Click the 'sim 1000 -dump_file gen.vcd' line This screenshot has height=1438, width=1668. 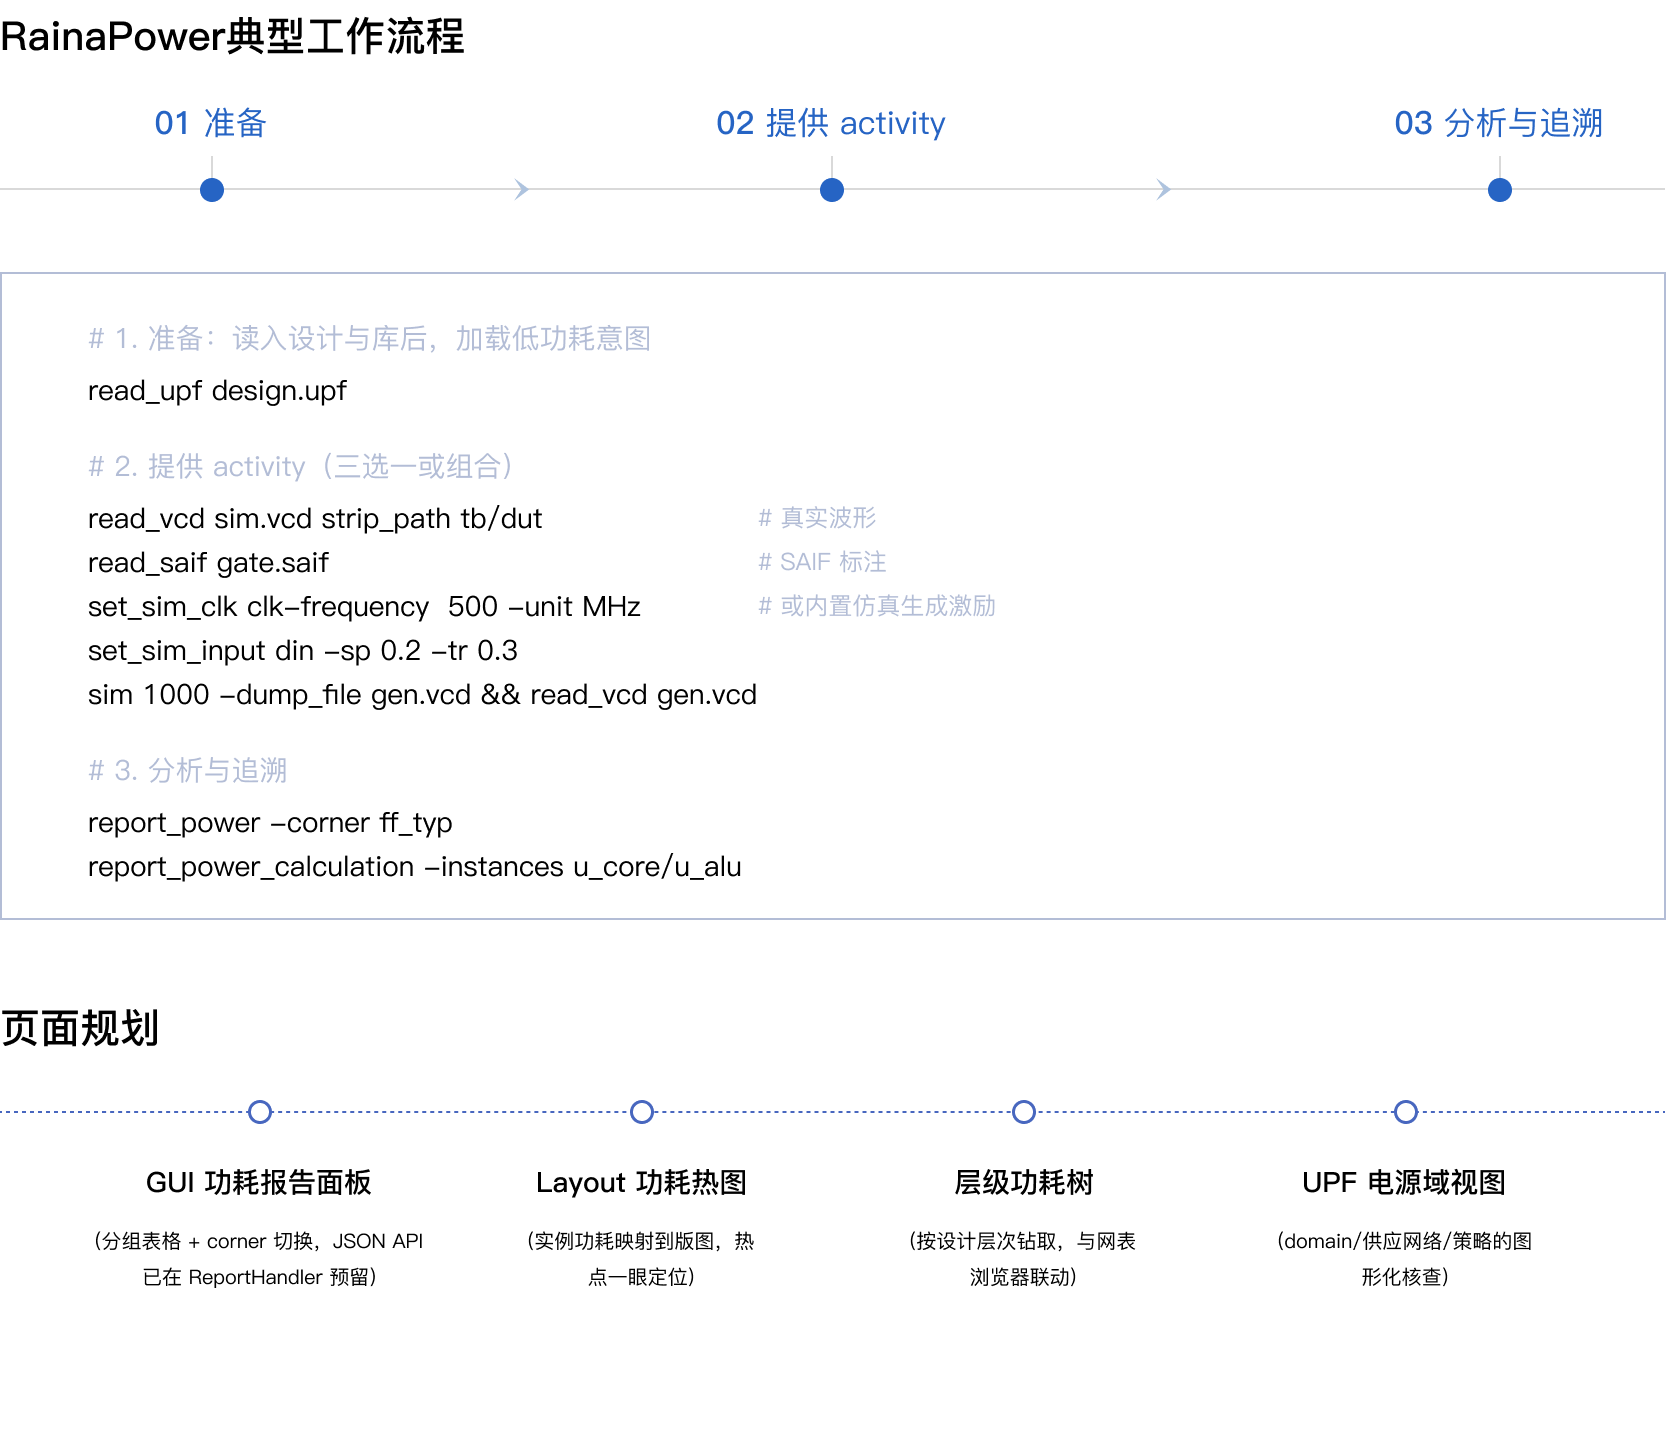tap(422, 695)
